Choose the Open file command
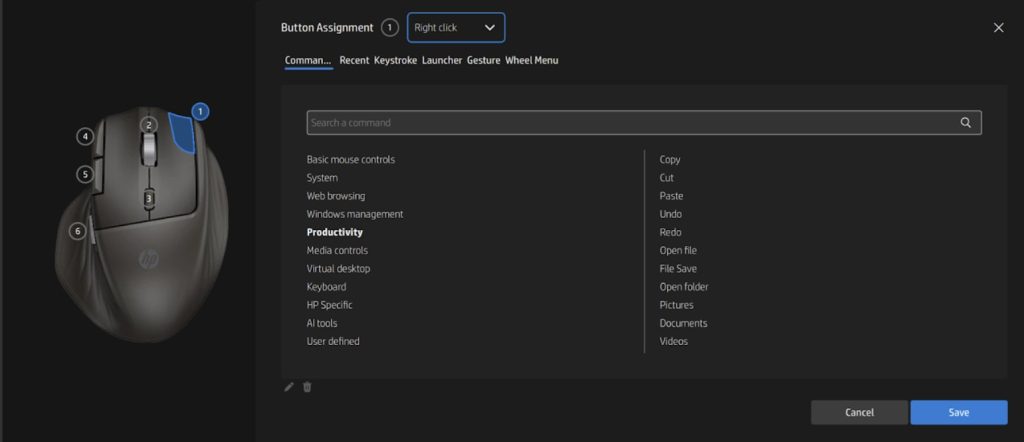Screen dimensions: 1024x442 click(x=678, y=251)
